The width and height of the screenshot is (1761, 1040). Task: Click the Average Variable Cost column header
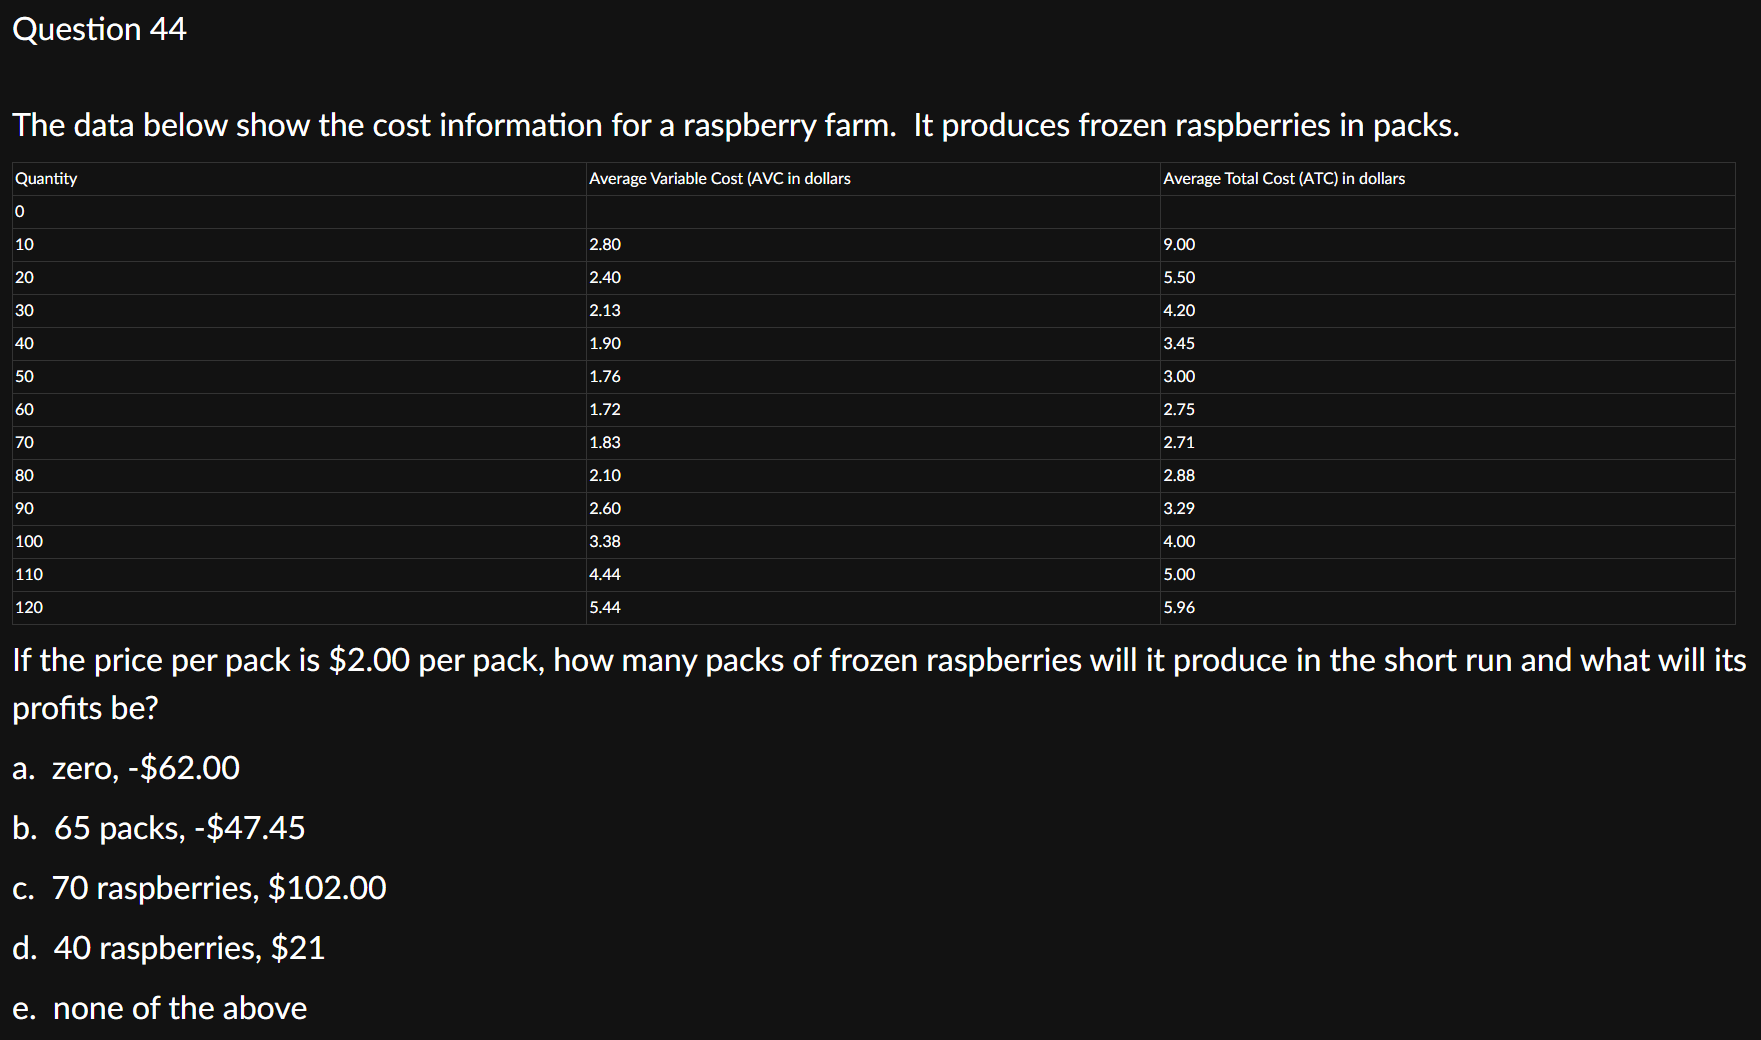[x=720, y=178]
